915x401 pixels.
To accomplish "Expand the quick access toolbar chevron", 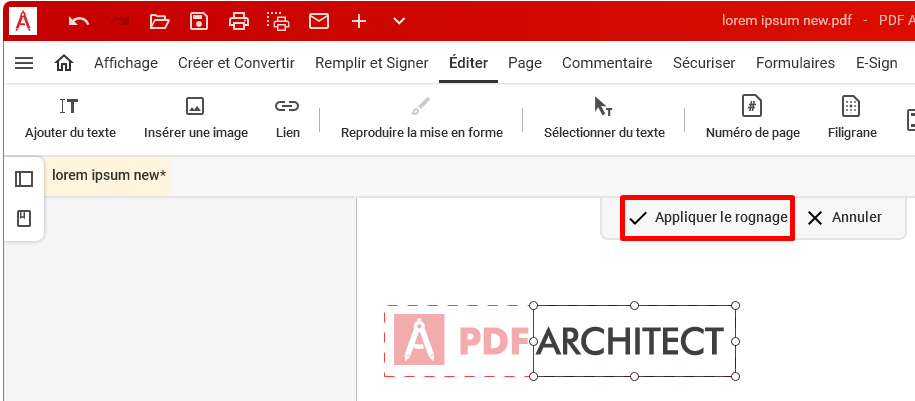I will coord(399,22).
